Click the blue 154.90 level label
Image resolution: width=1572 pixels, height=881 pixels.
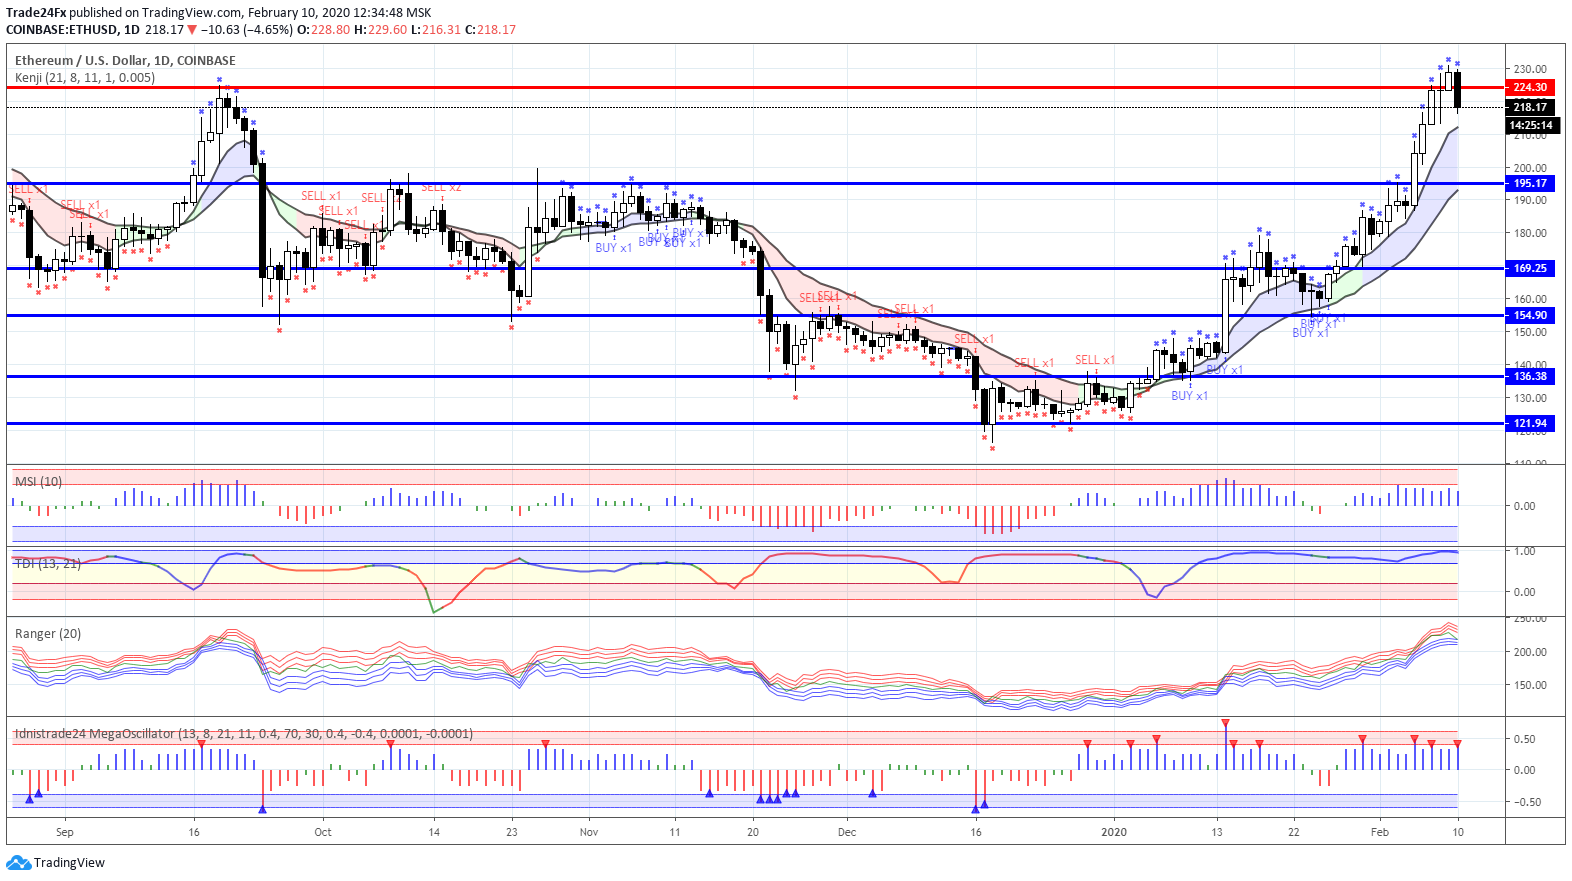(x=1530, y=315)
